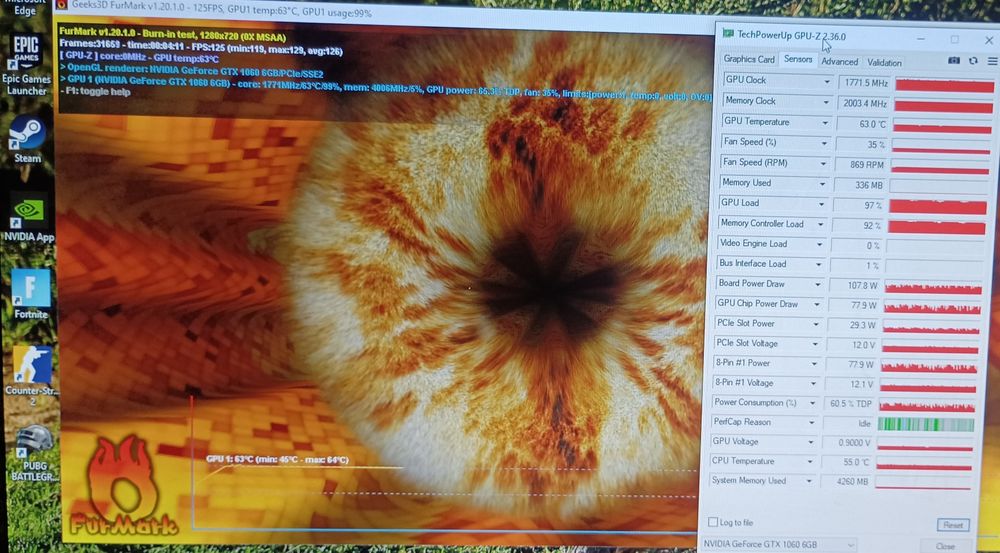This screenshot has height=553, width=1000.
Task: Click the Close button in GPU-Z
Action: point(945,546)
